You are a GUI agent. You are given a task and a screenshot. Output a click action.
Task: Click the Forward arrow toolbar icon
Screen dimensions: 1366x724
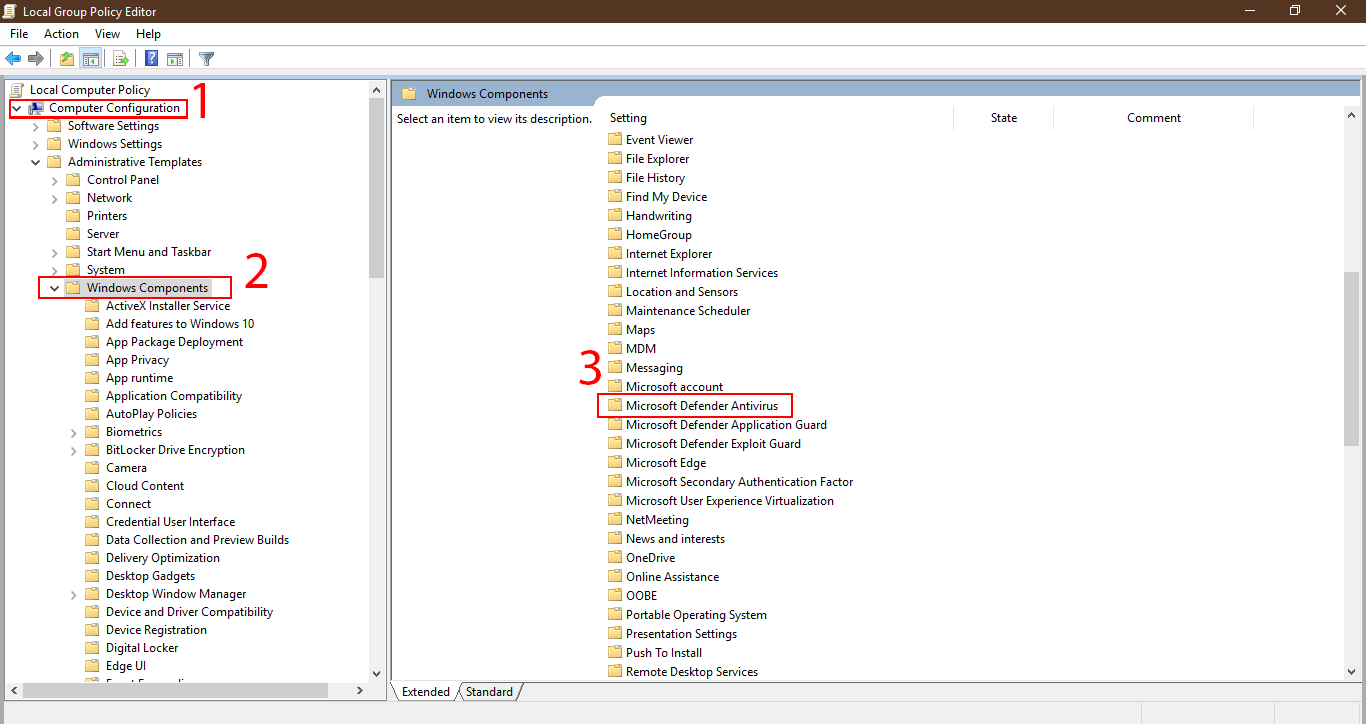(36, 59)
